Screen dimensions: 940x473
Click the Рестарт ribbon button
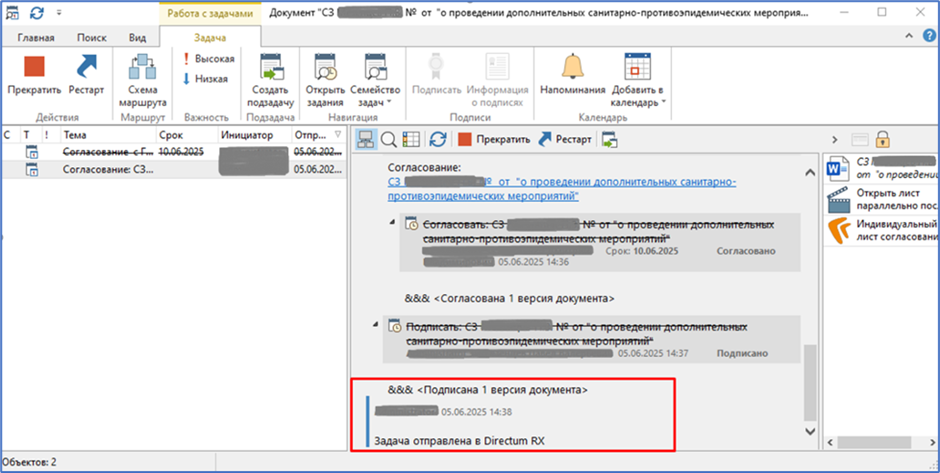(85, 76)
